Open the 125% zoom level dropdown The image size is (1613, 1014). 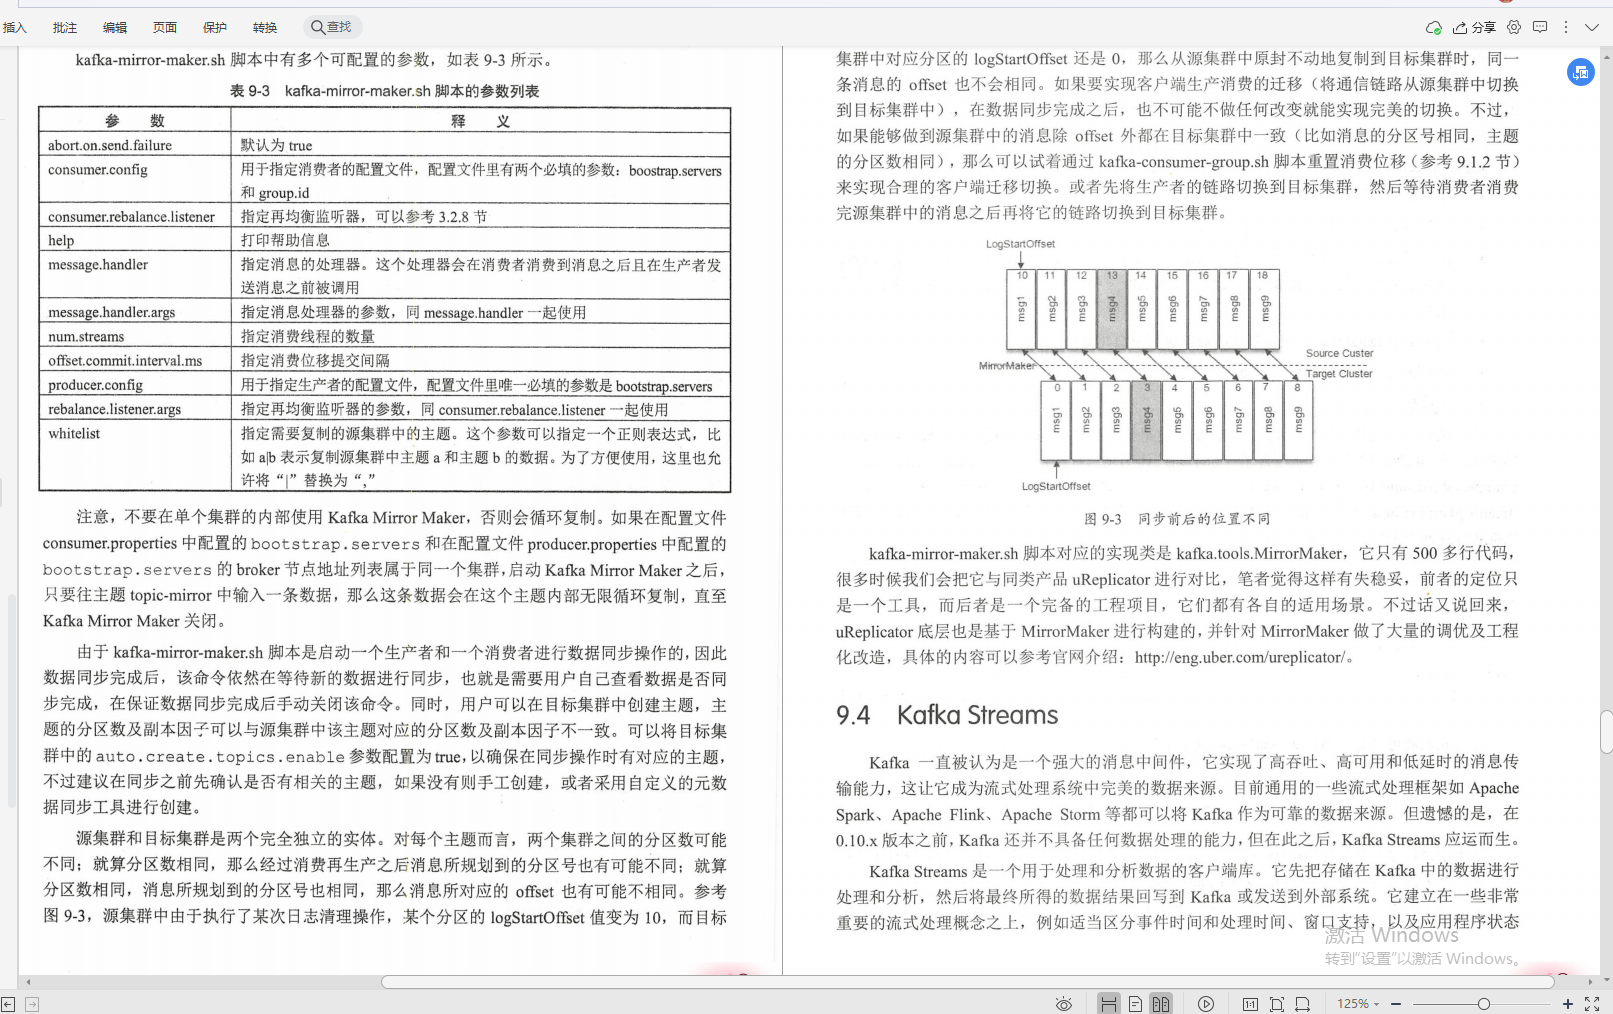[1358, 1004]
